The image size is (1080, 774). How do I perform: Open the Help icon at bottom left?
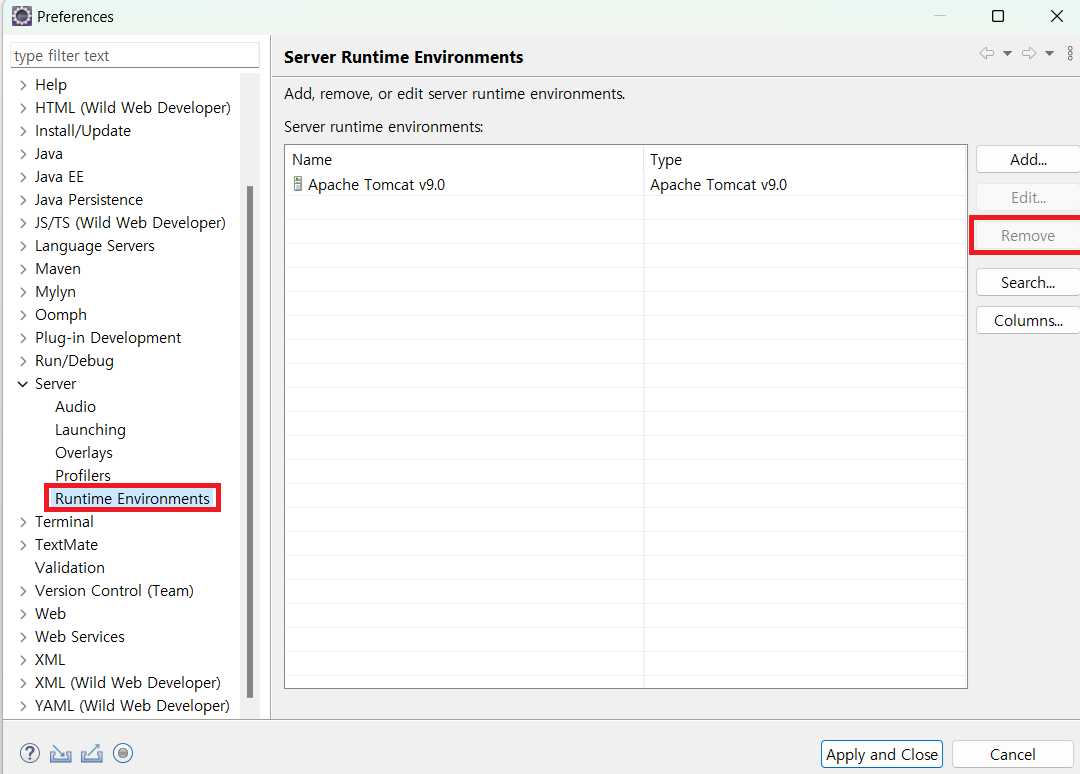(30, 753)
